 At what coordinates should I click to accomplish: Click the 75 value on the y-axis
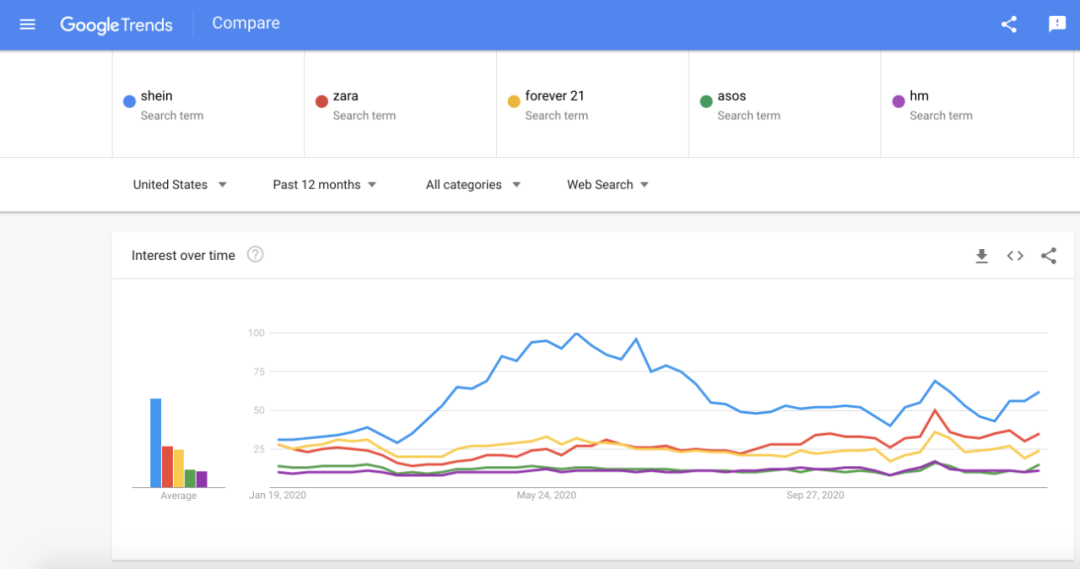tap(259, 372)
